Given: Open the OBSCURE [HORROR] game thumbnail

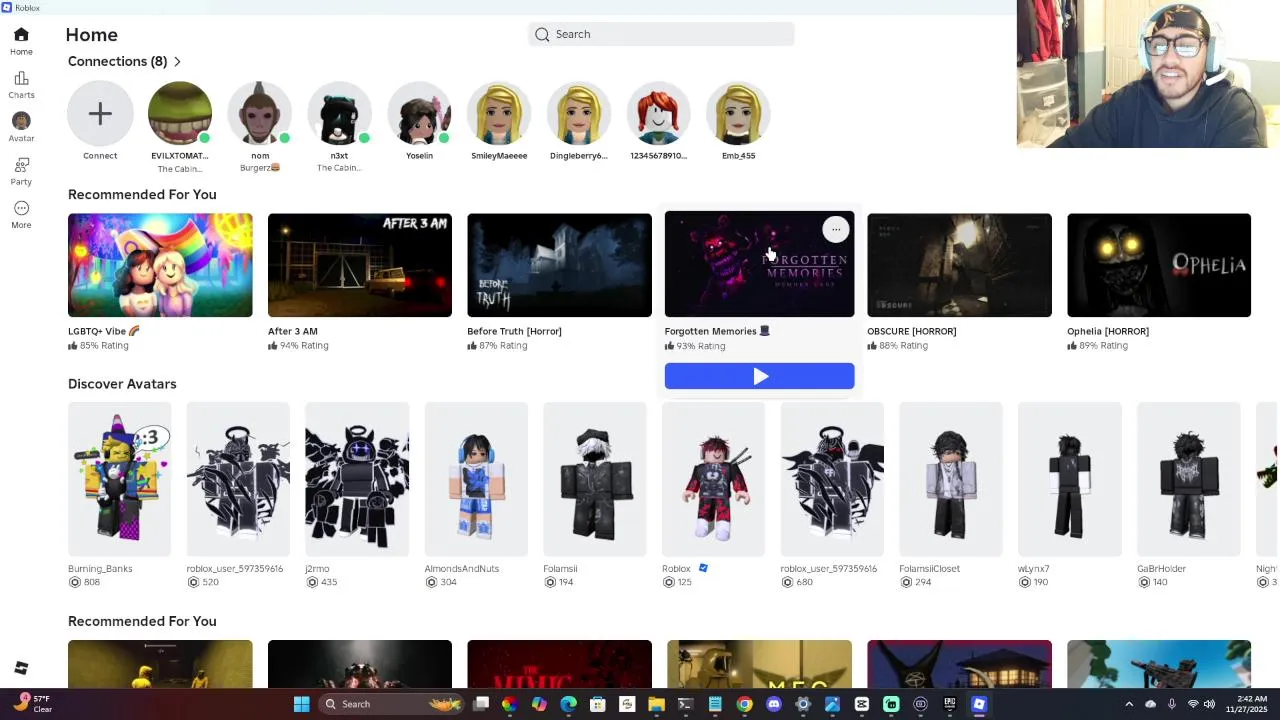Looking at the screenshot, I should tap(959, 265).
